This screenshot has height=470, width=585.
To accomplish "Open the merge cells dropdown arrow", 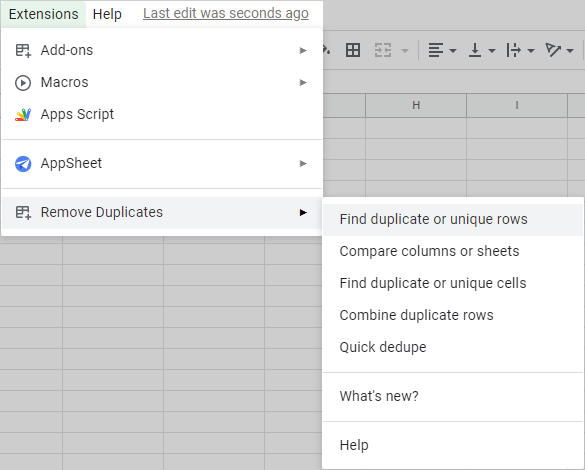I will tap(405, 50).
